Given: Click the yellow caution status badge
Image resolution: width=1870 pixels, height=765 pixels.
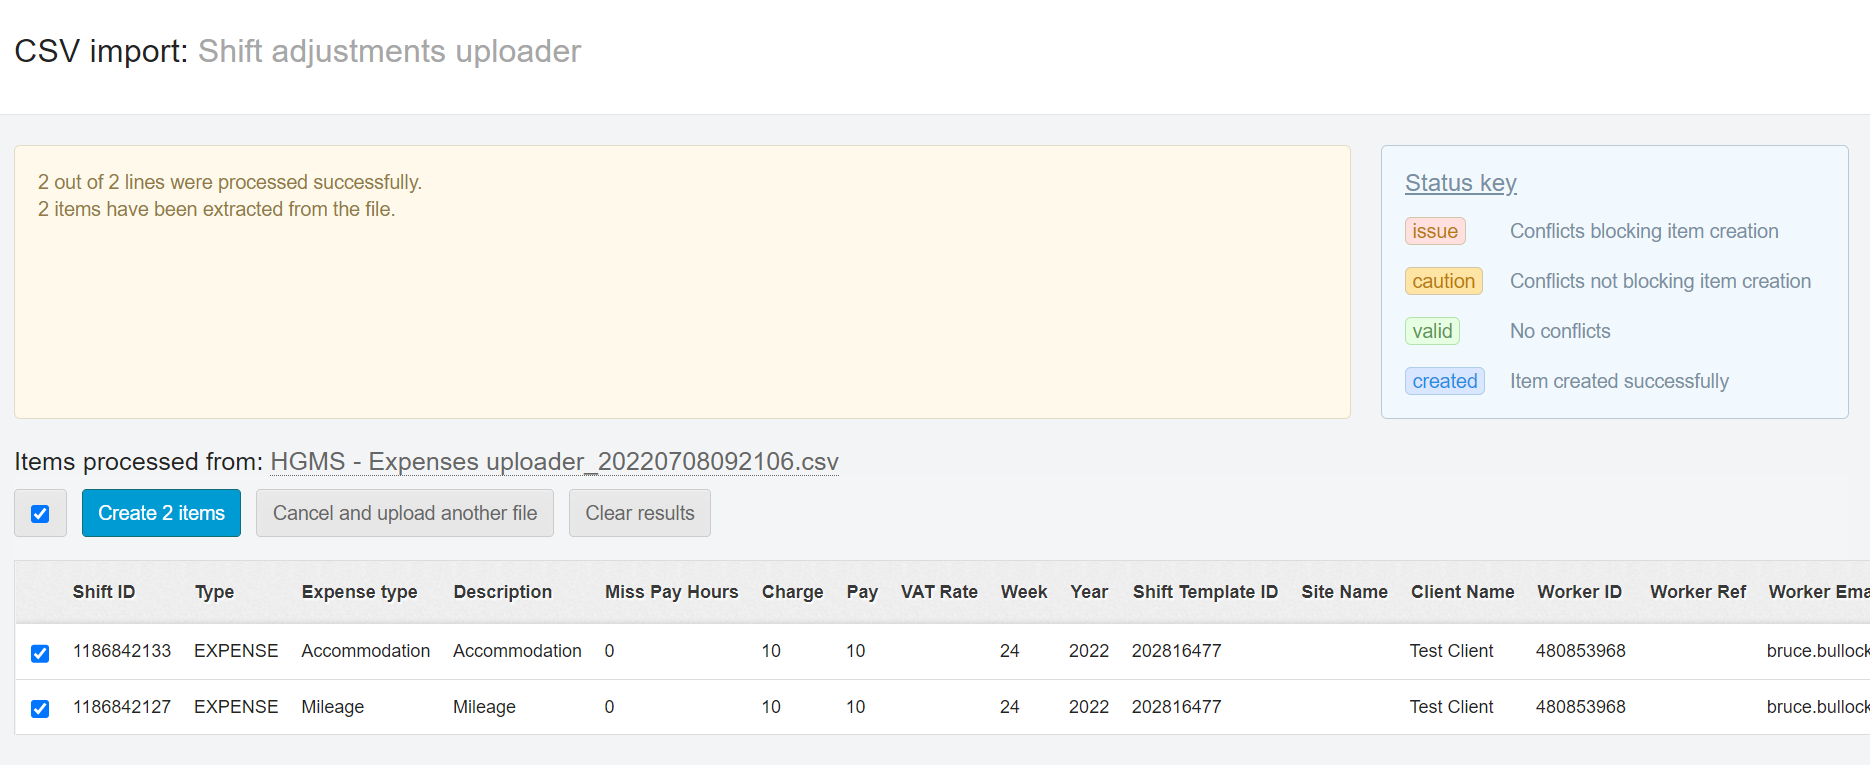Looking at the screenshot, I should (1443, 281).
